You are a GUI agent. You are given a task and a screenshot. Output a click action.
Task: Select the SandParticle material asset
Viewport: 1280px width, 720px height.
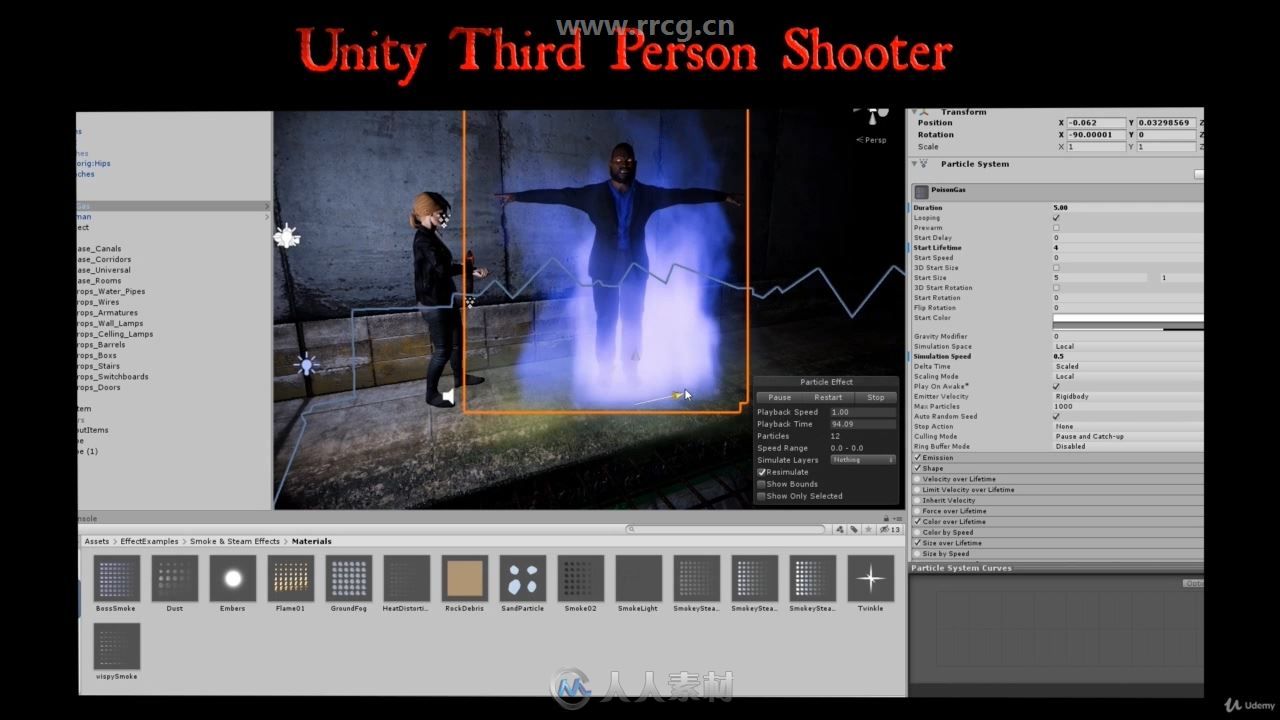point(523,579)
